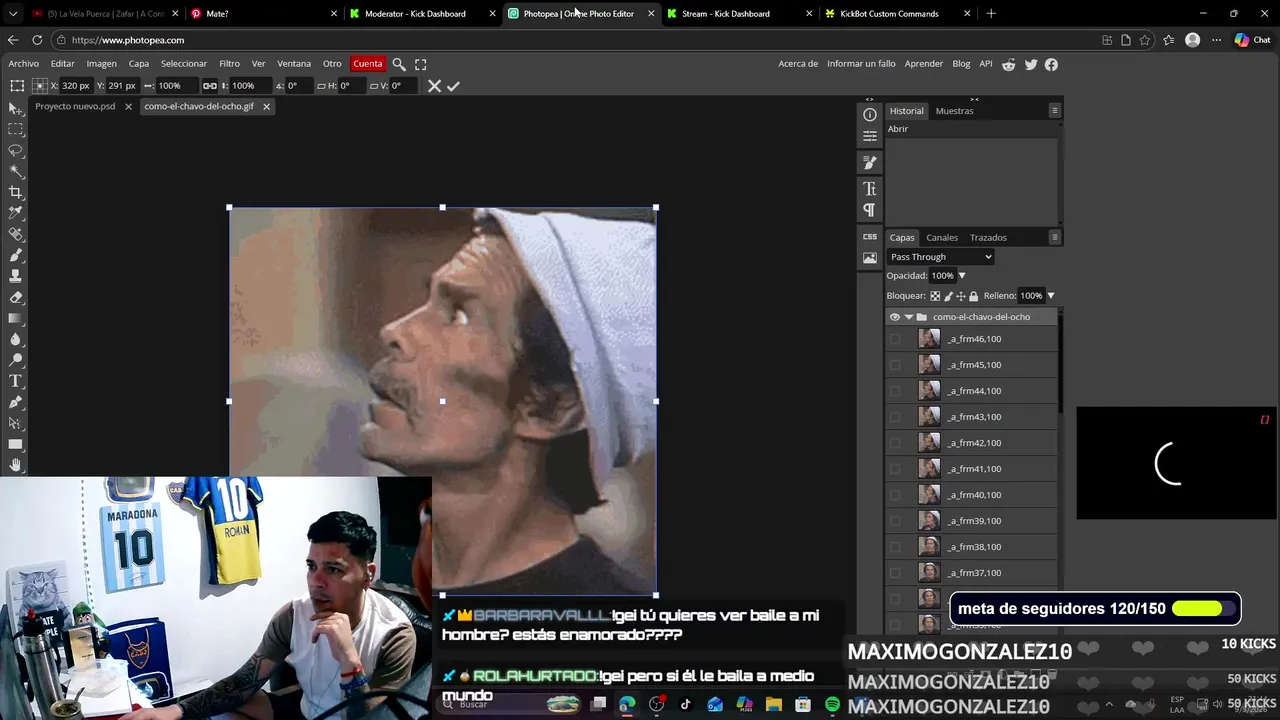Open the Acerca de link
Screen dimensions: 1280x720
[x=798, y=64]
